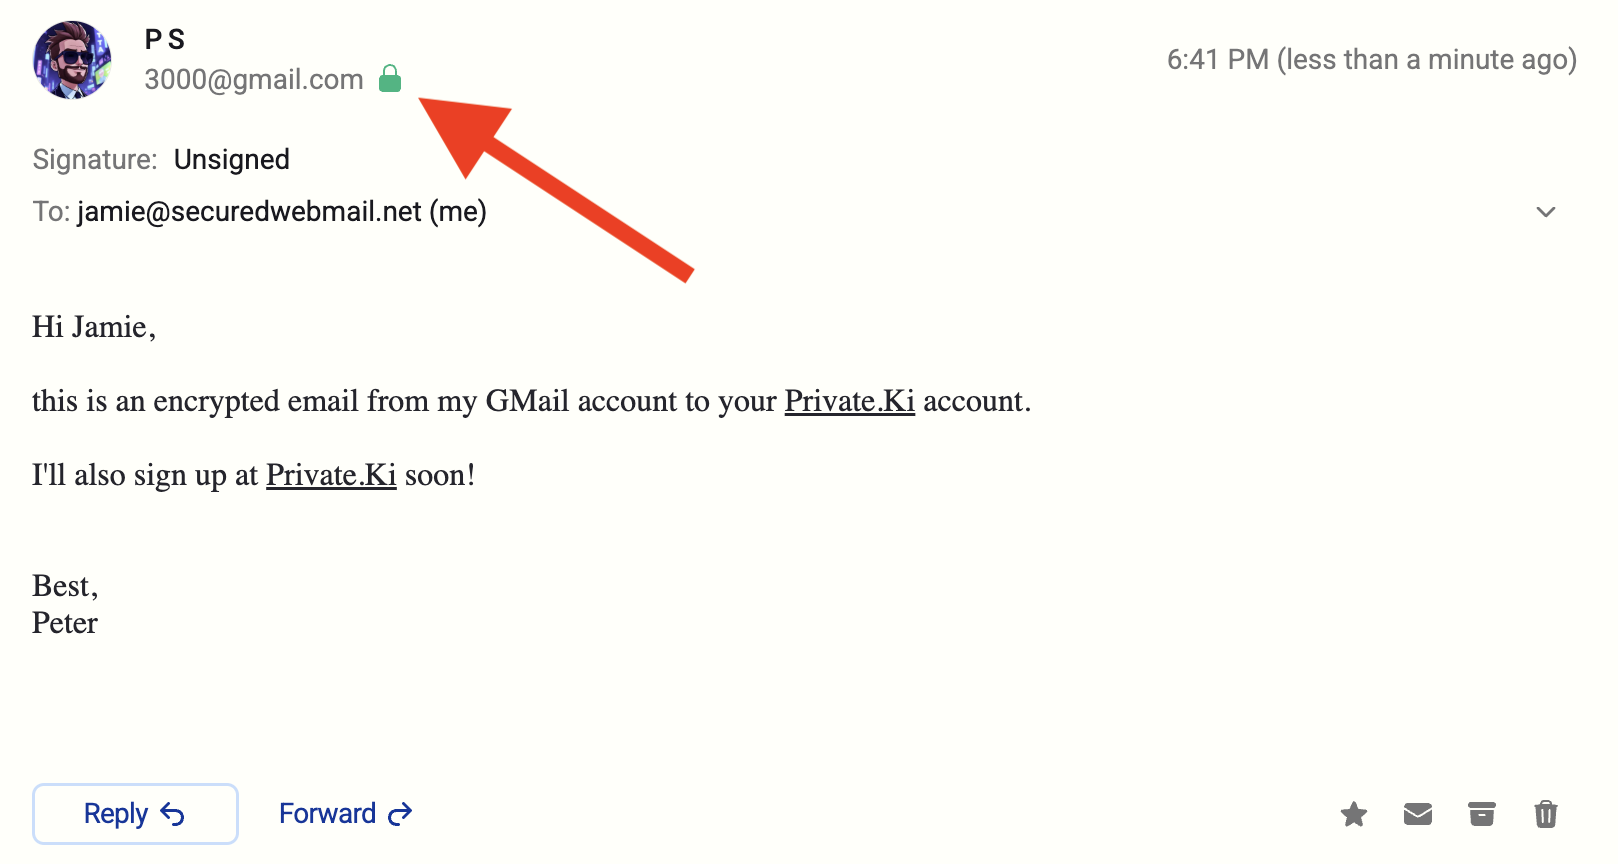1618x864 pixels.
Task: Reply to Peter's email
Action: click(x=135, y=814)
